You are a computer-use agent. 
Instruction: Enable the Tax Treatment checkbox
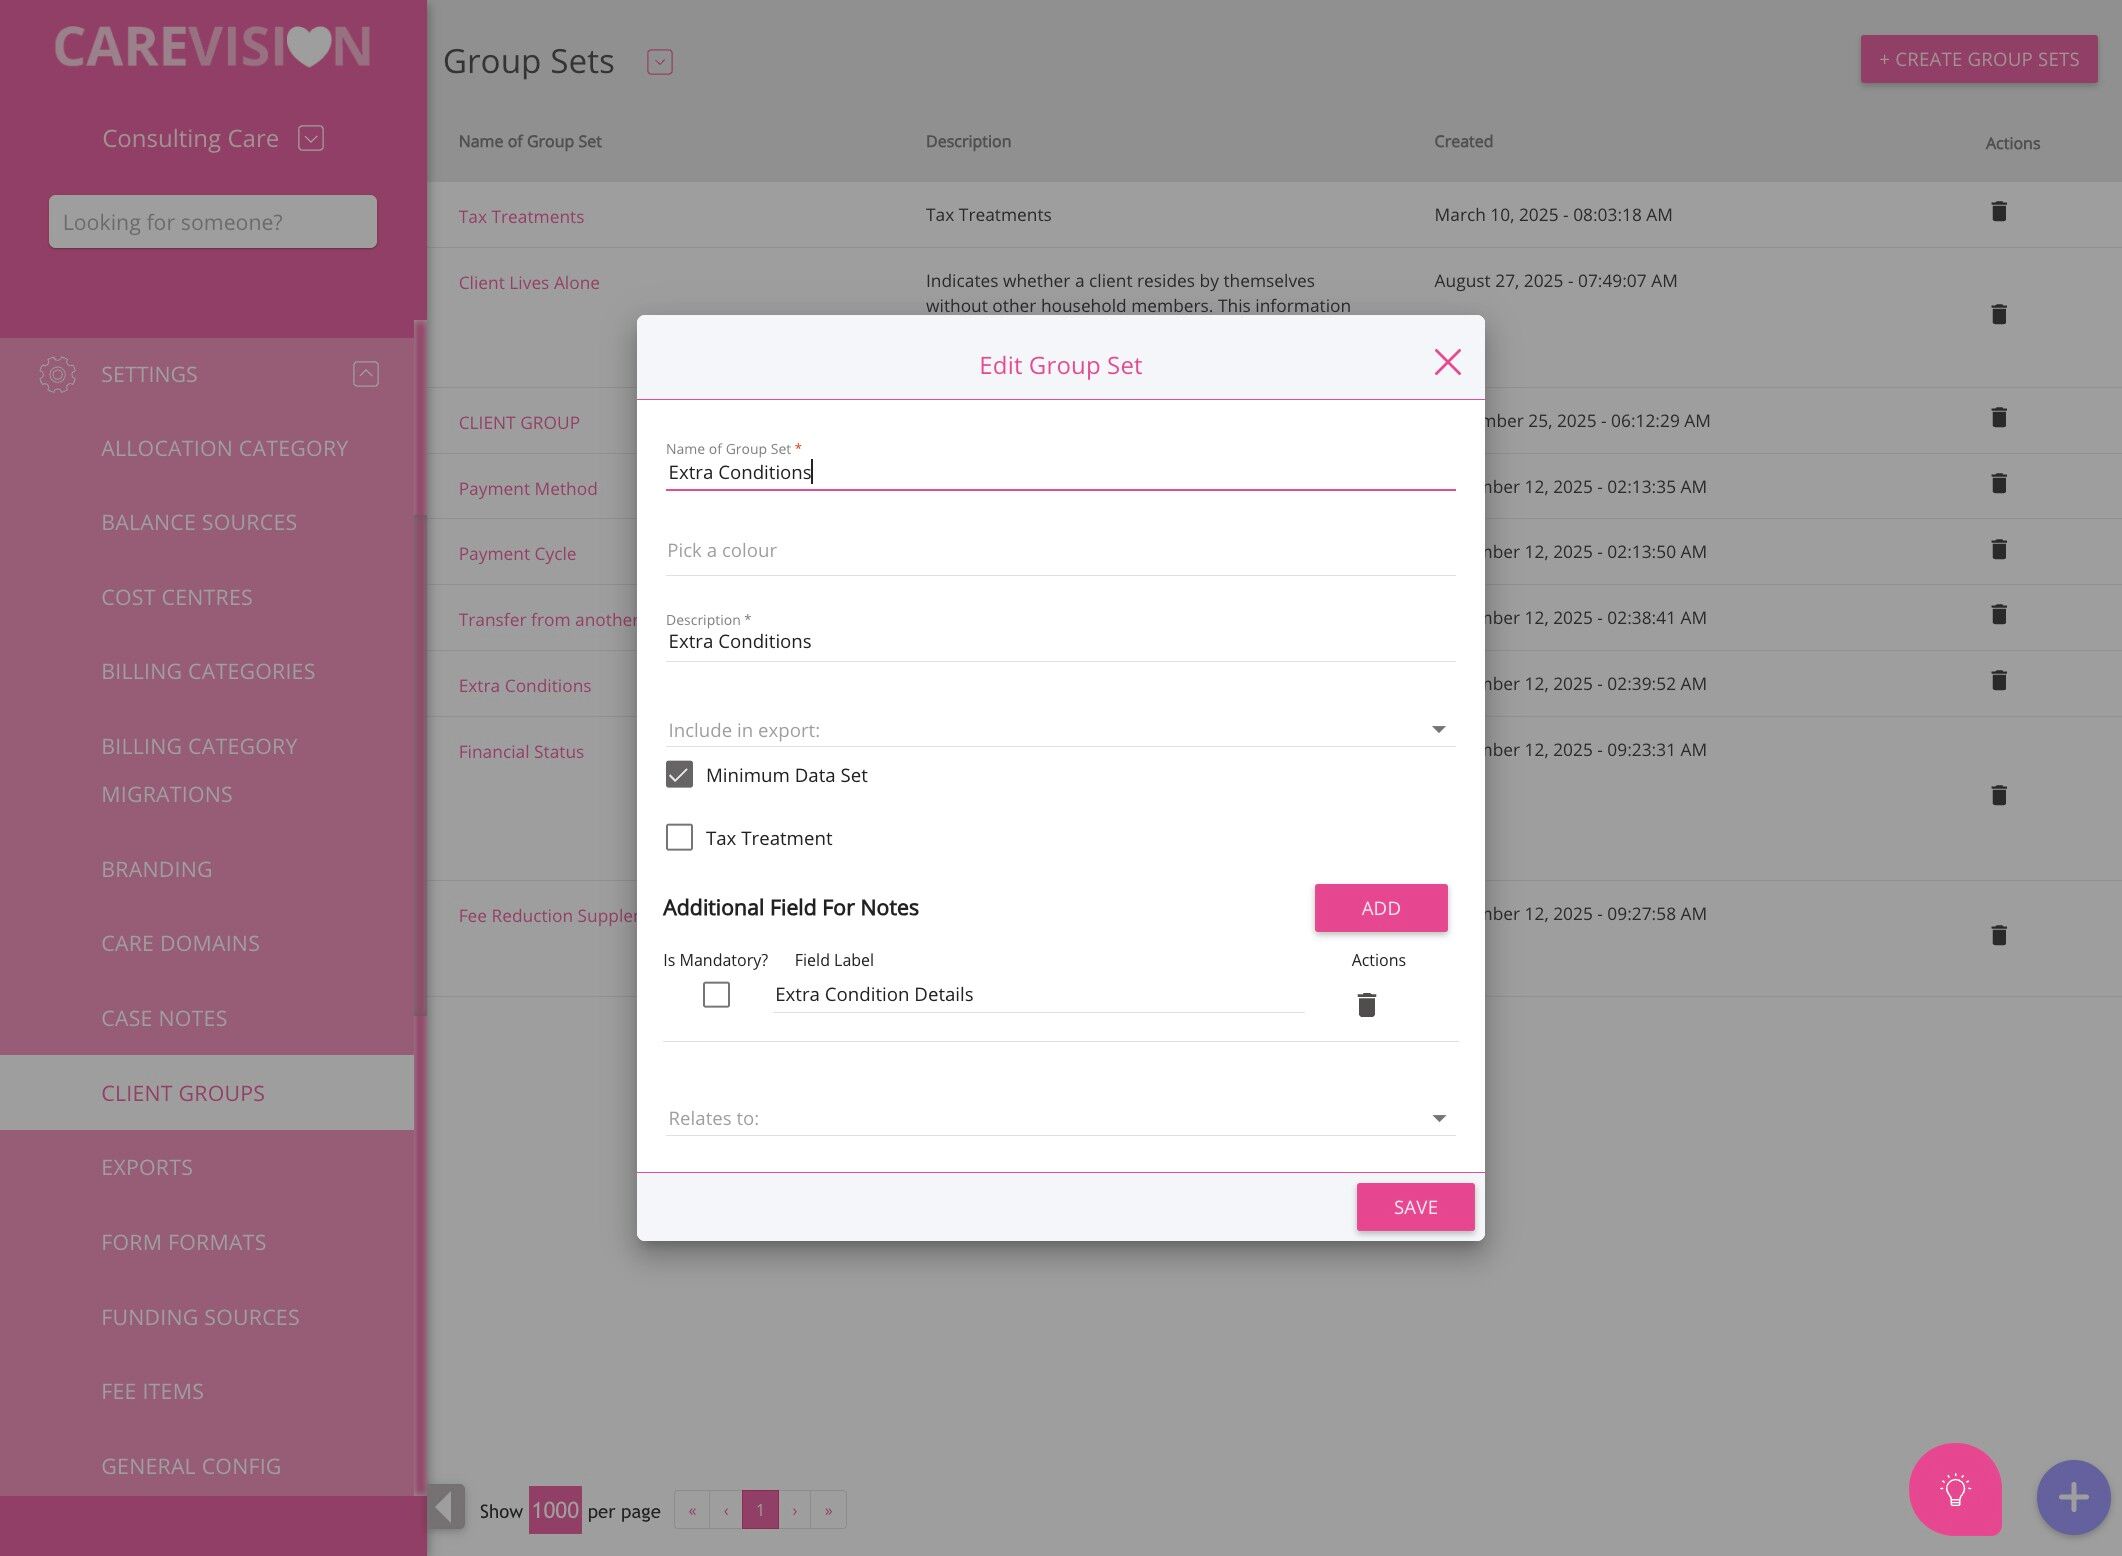679,837
